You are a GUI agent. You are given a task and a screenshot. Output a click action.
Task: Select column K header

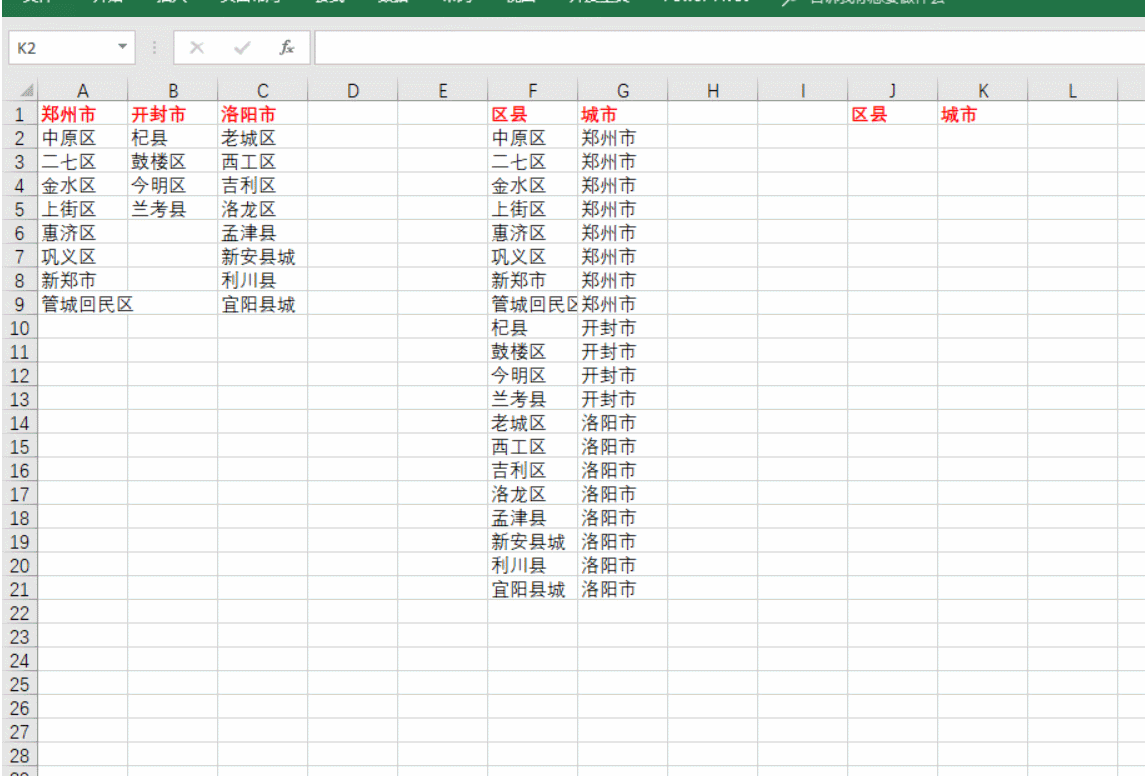pyautogui.click(x=983, y=91)
